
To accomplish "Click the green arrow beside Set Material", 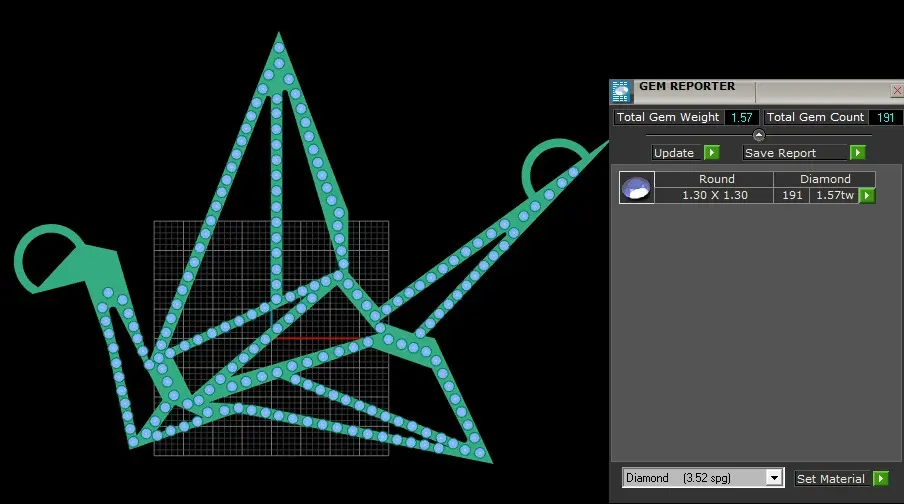I will [881, 478].
